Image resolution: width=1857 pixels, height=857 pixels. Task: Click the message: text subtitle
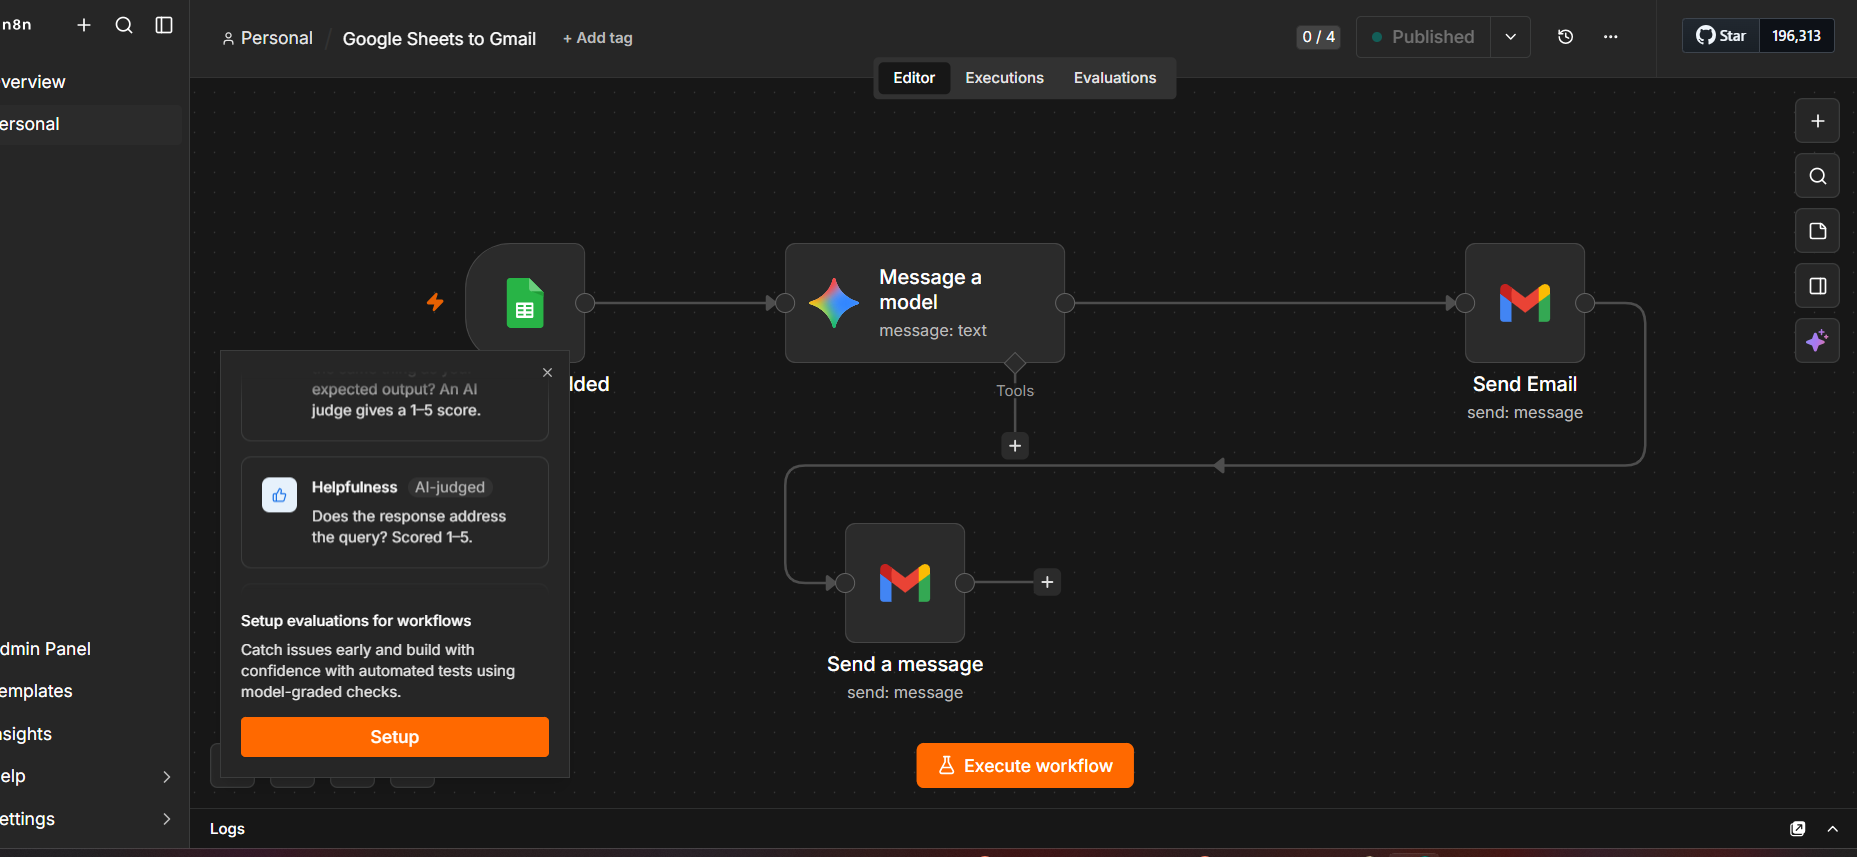[x=933, y=331]
